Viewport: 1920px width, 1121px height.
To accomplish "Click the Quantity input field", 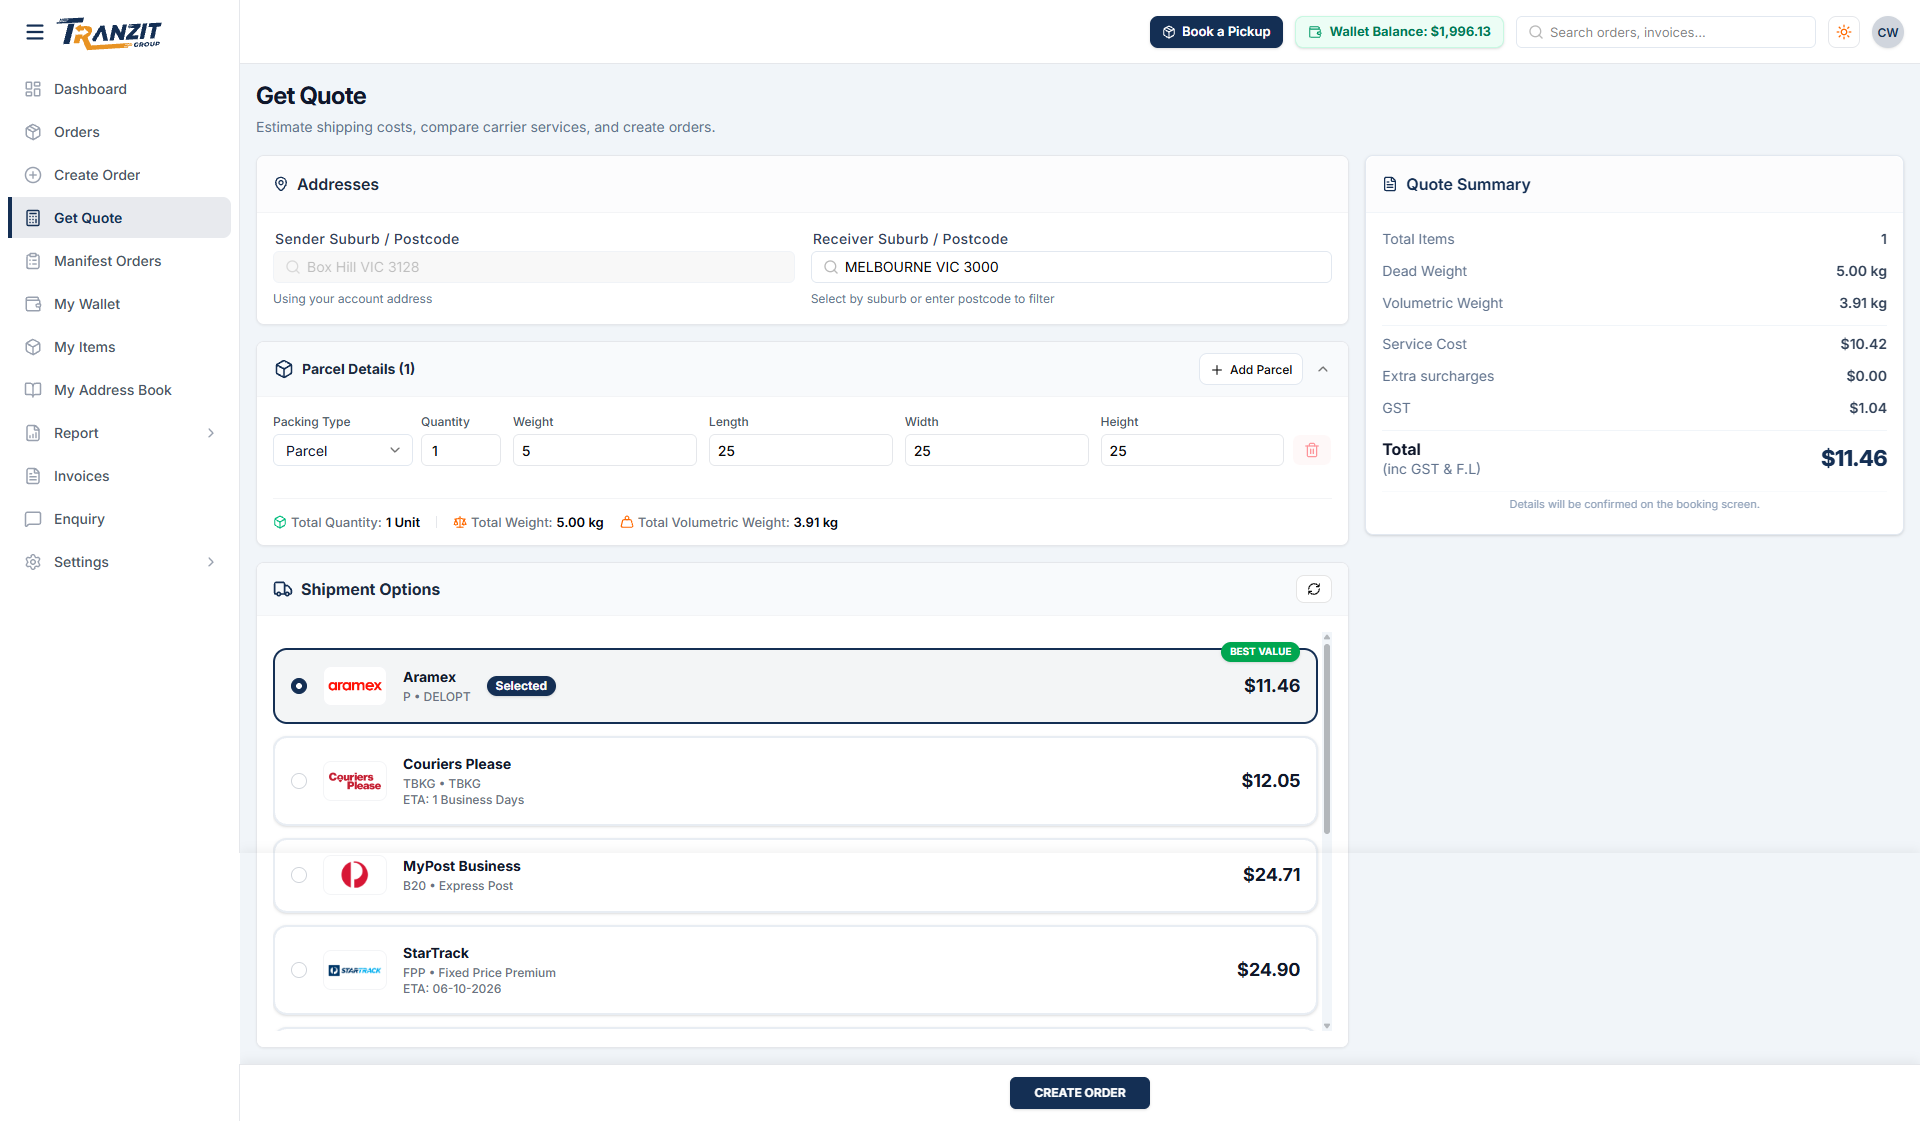I will coord(461,450).
